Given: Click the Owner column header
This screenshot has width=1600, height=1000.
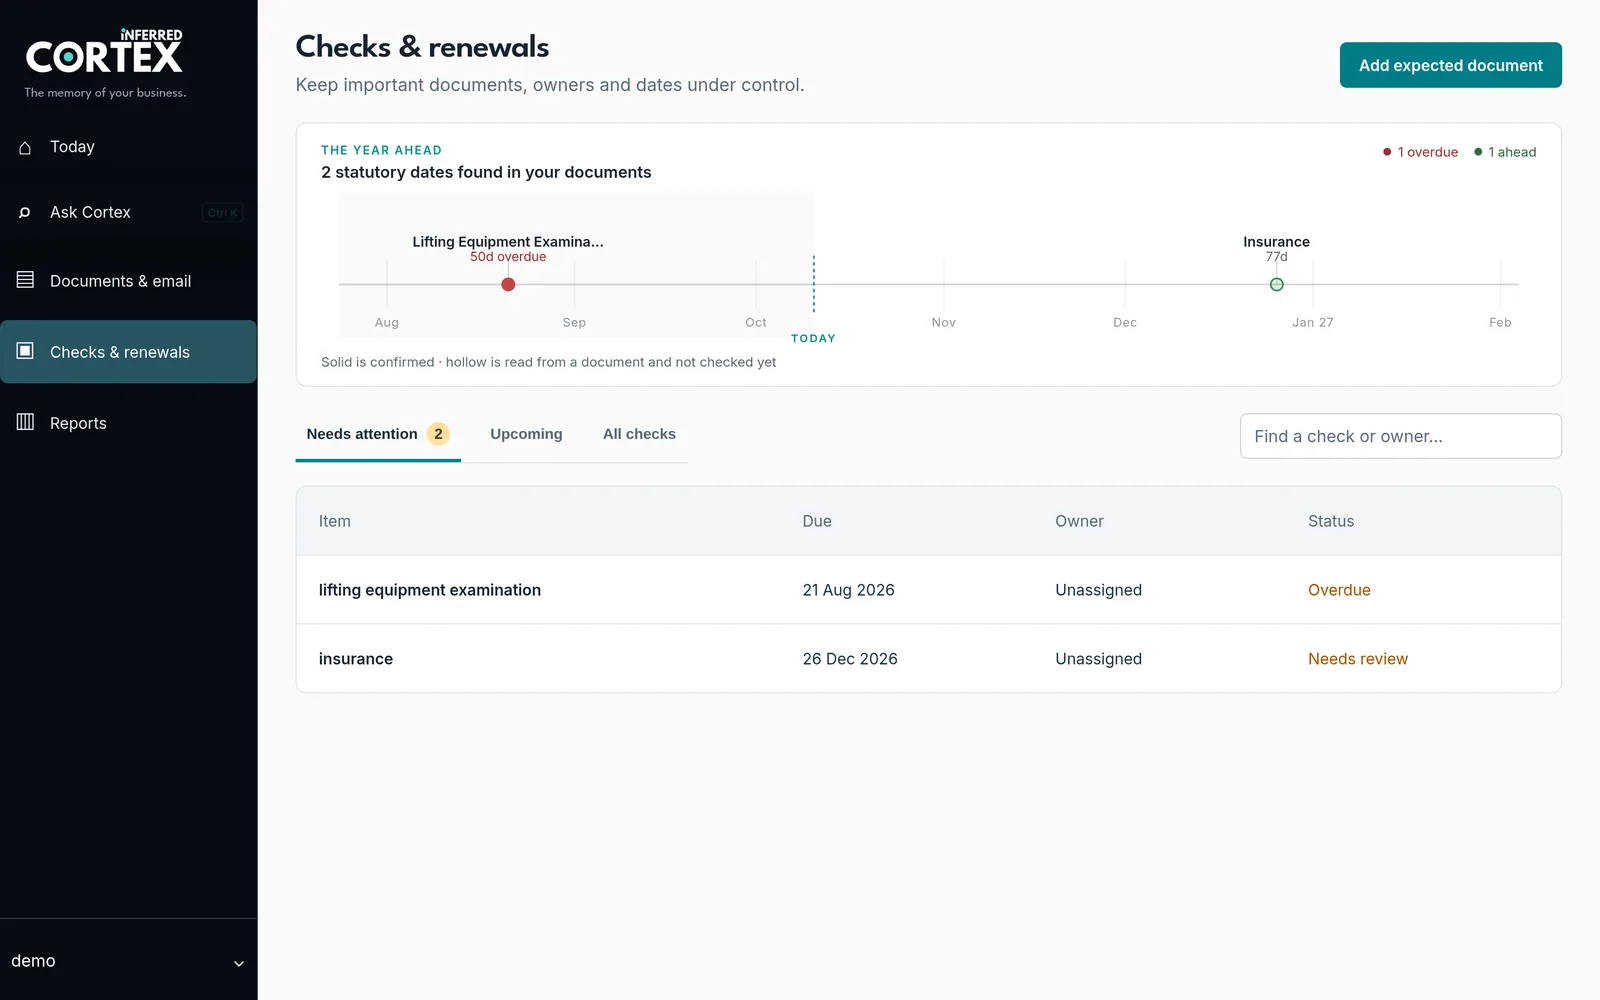Looking at the screenshot, I should point(1079,521).
